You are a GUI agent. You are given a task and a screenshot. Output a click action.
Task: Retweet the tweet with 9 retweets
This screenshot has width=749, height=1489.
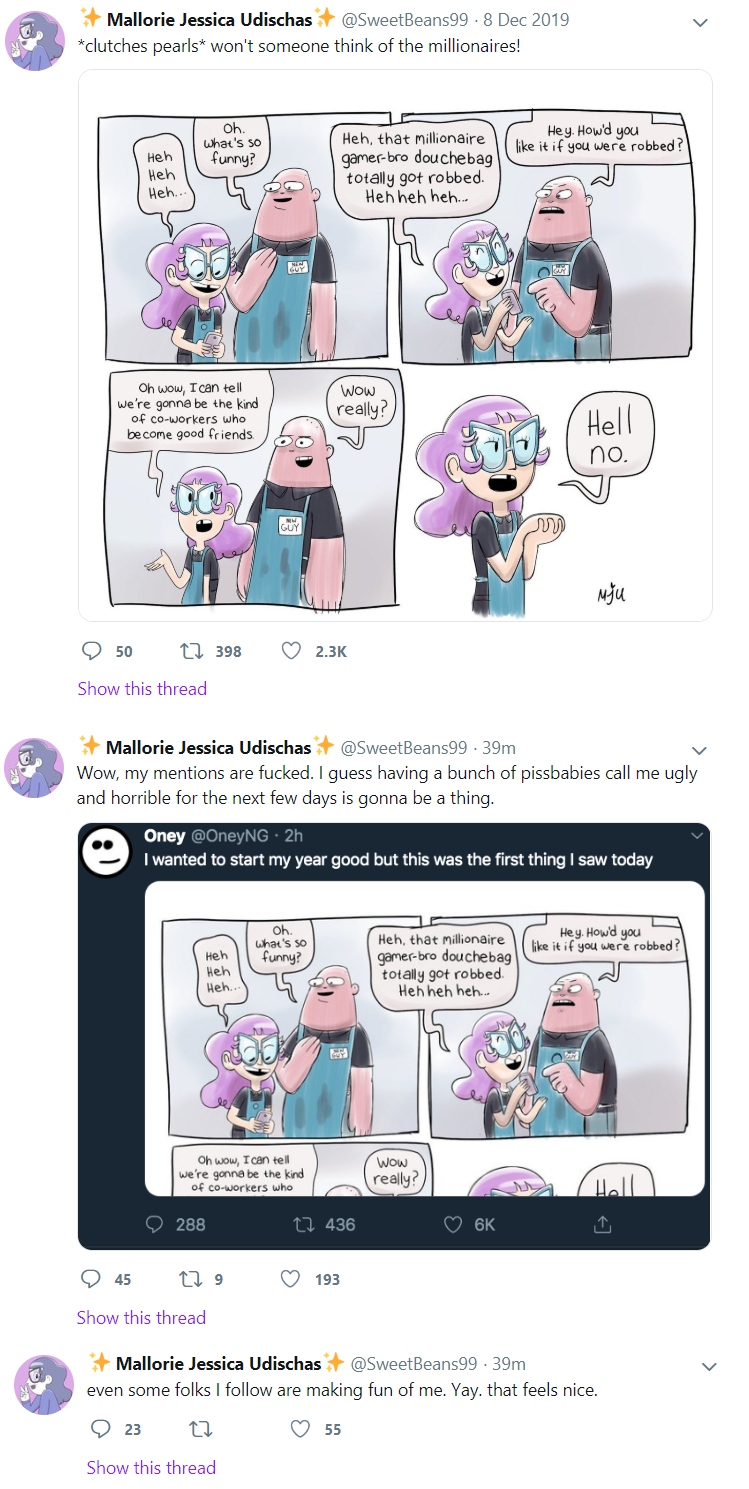[x=189, y=1279]
